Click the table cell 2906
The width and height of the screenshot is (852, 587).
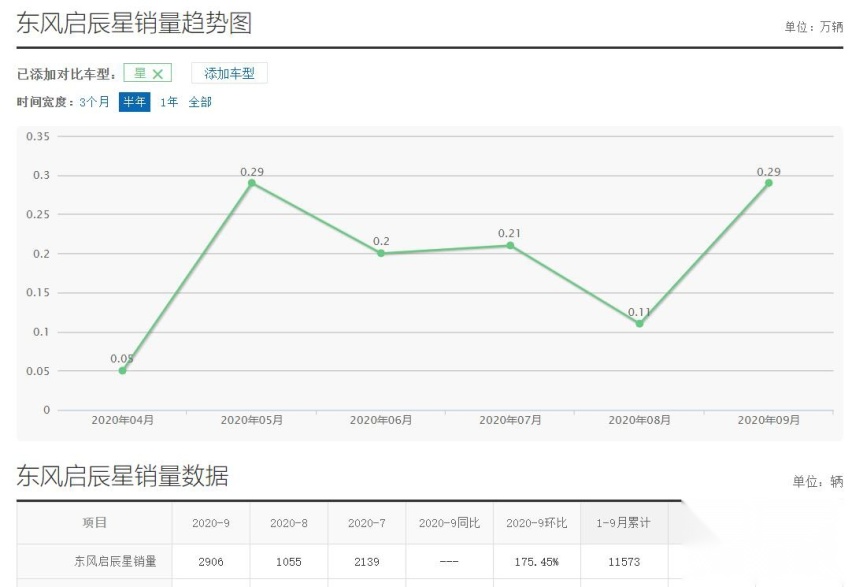pyautogui.click(x=211, y=562)
